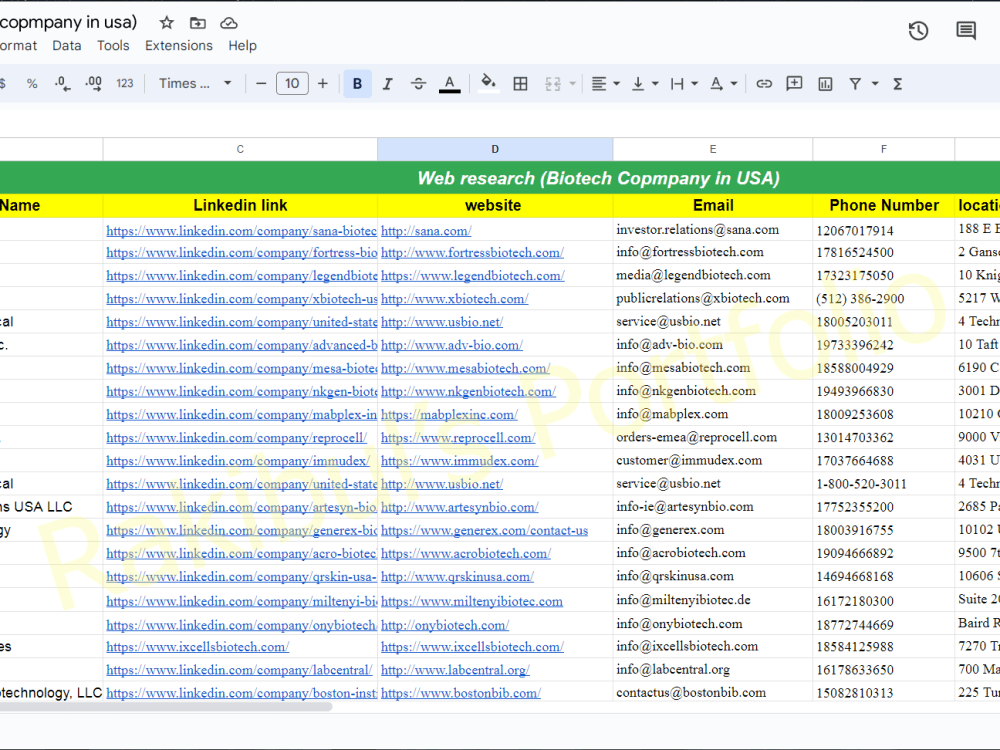Insert a link with the link icon
This screenshot has width=1000, height=750.
(764, 84)
